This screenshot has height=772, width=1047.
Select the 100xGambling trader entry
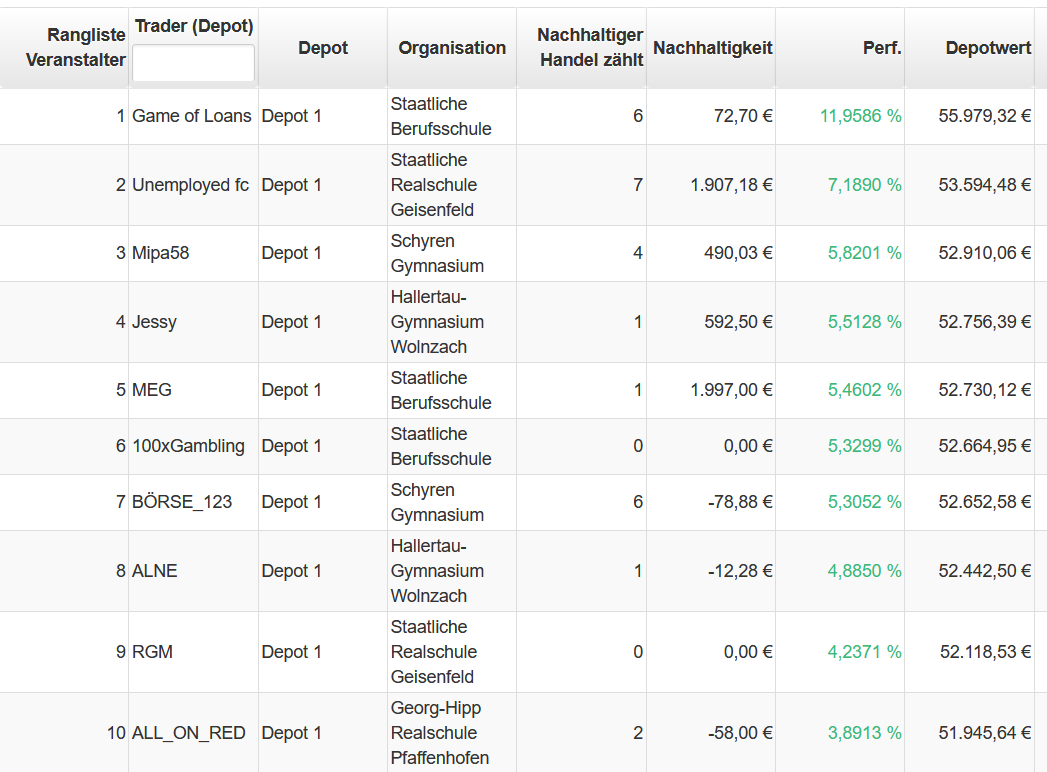[x=188, y=446]
